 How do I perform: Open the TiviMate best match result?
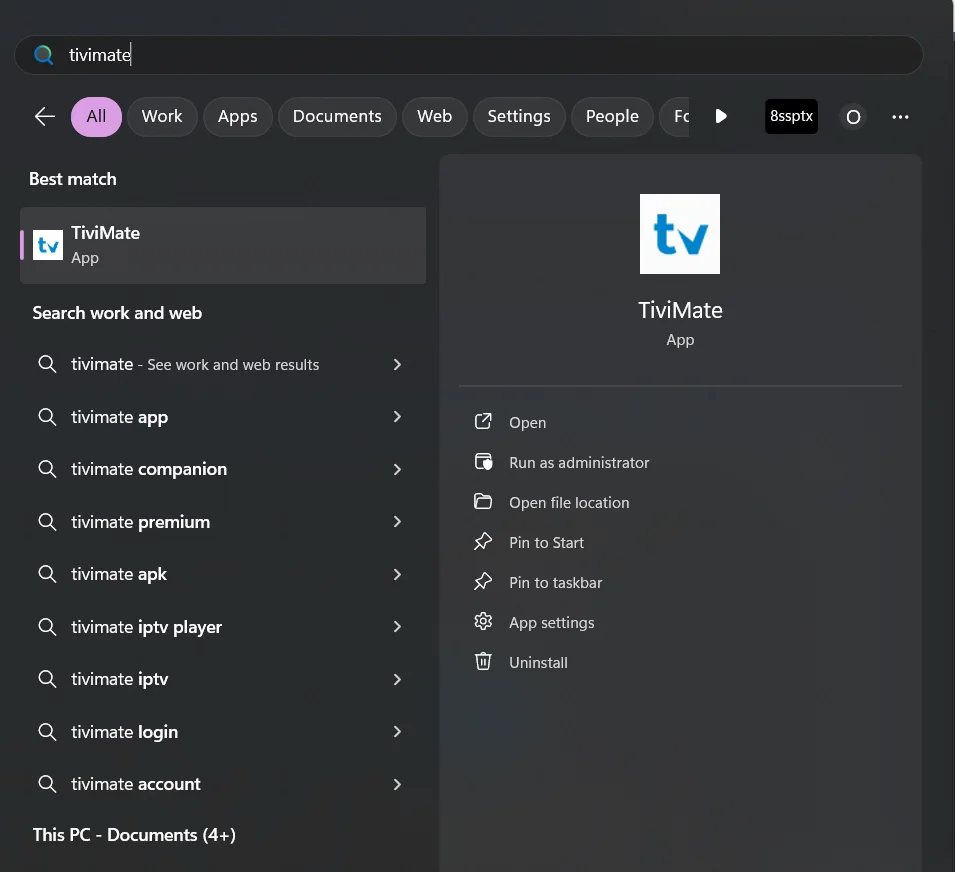click(223, 245)
